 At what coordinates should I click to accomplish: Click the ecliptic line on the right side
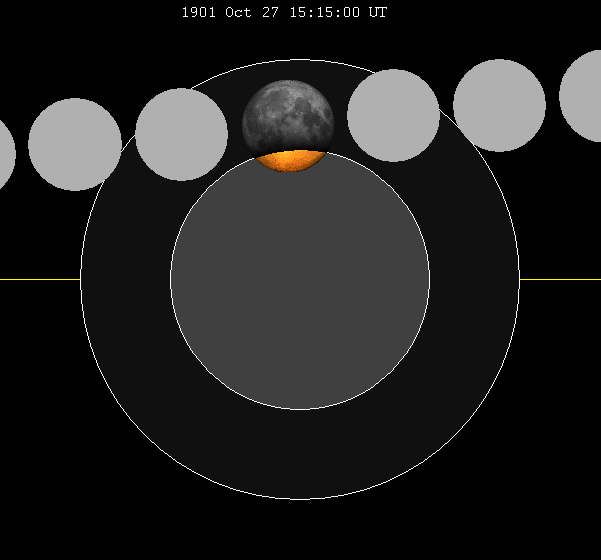point(560,280)
